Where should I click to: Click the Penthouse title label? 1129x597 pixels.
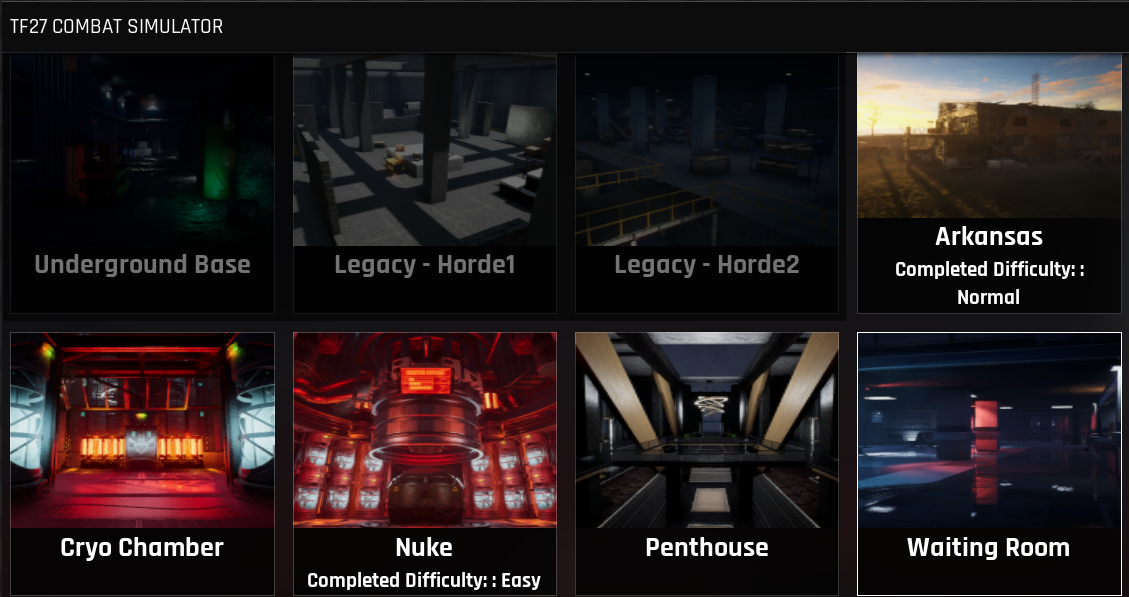tap(707, 547)
